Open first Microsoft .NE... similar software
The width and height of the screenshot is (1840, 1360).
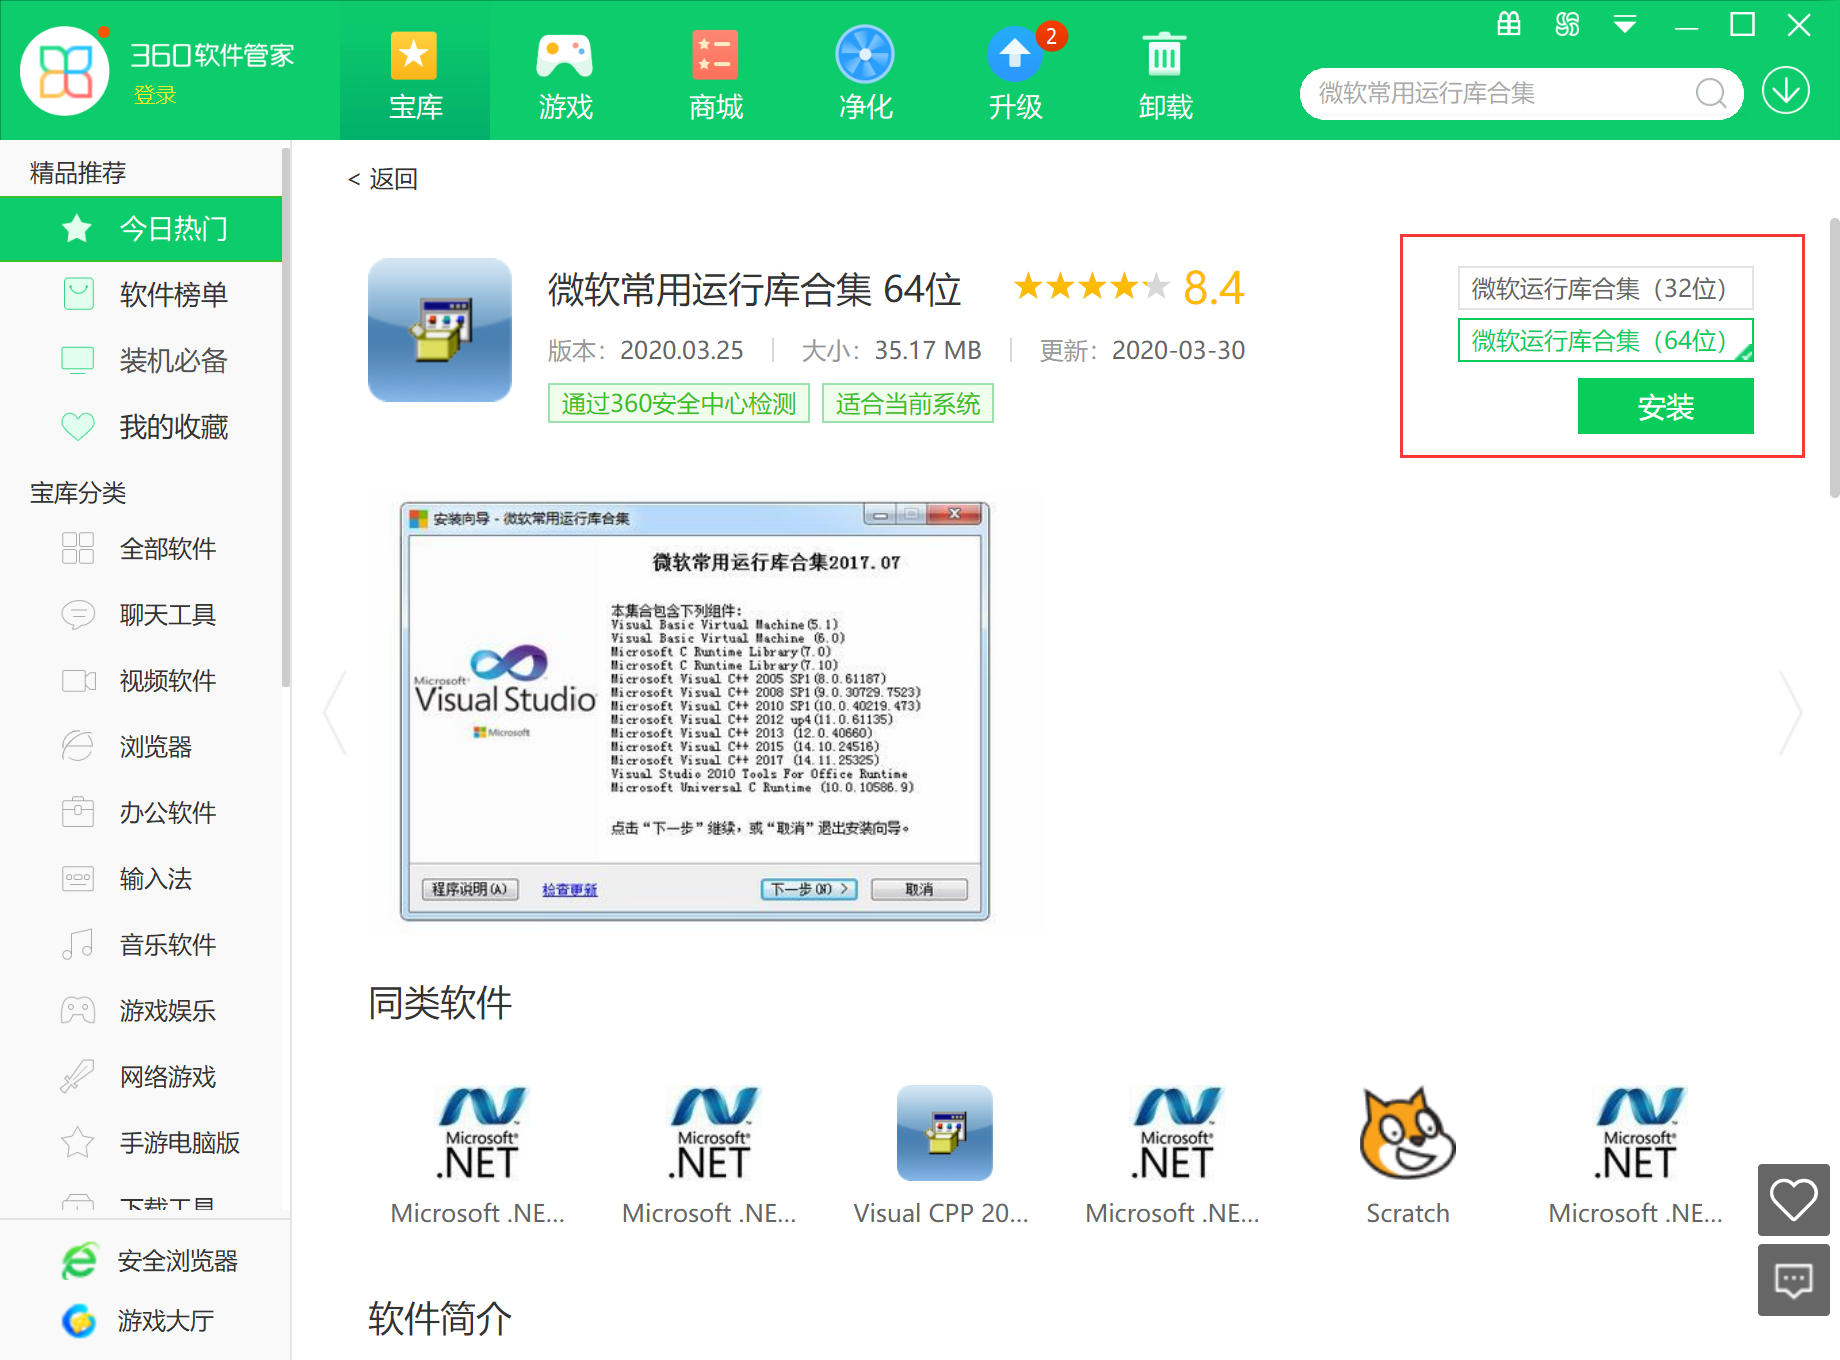[479, 1156]
